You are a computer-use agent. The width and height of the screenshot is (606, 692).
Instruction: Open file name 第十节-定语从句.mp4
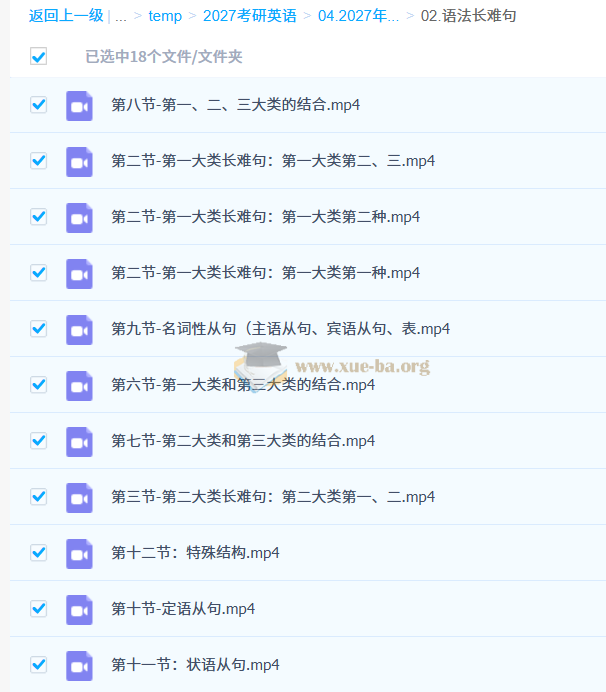point(183,609)
